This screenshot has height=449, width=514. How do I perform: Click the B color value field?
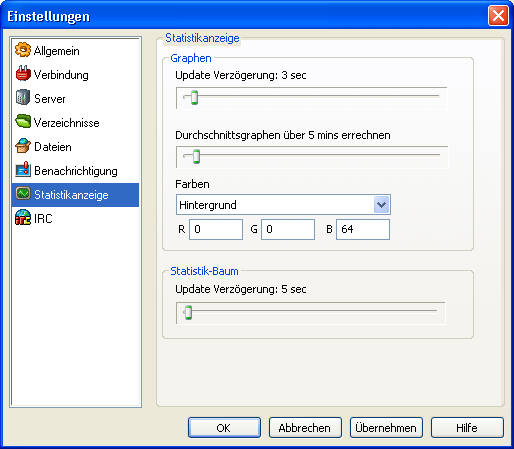click(363, 229)
